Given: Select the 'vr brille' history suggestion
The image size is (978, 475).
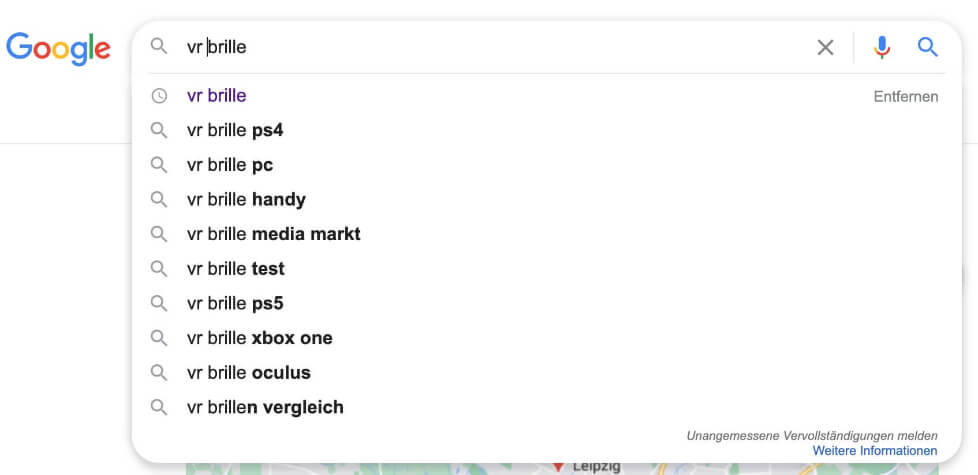Looking at the screenshot, I should tap(216, 96).
